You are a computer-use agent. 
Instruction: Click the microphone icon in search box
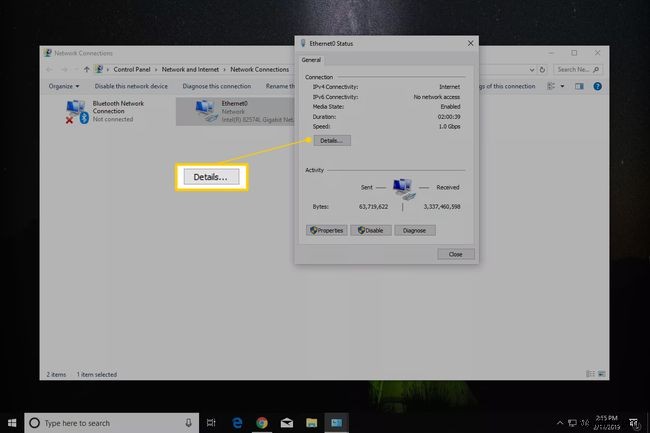click(x=188, y=423)
